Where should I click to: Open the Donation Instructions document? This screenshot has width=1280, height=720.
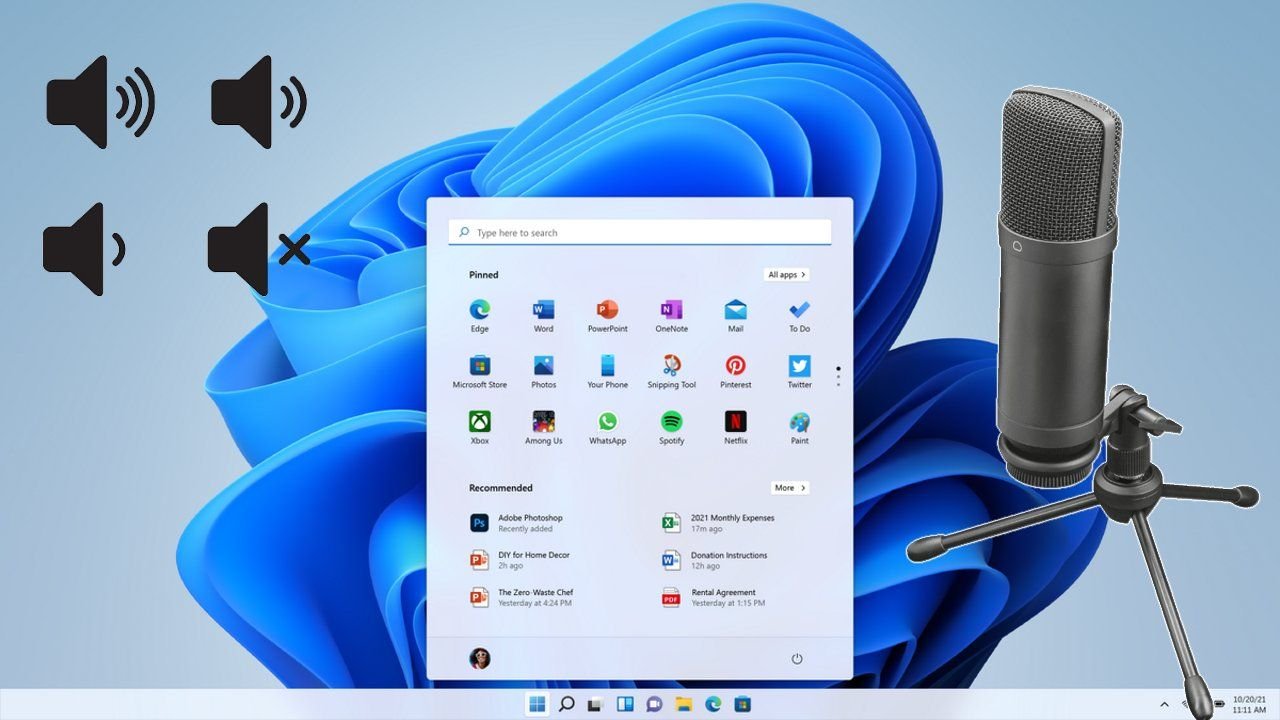point(715,560)
